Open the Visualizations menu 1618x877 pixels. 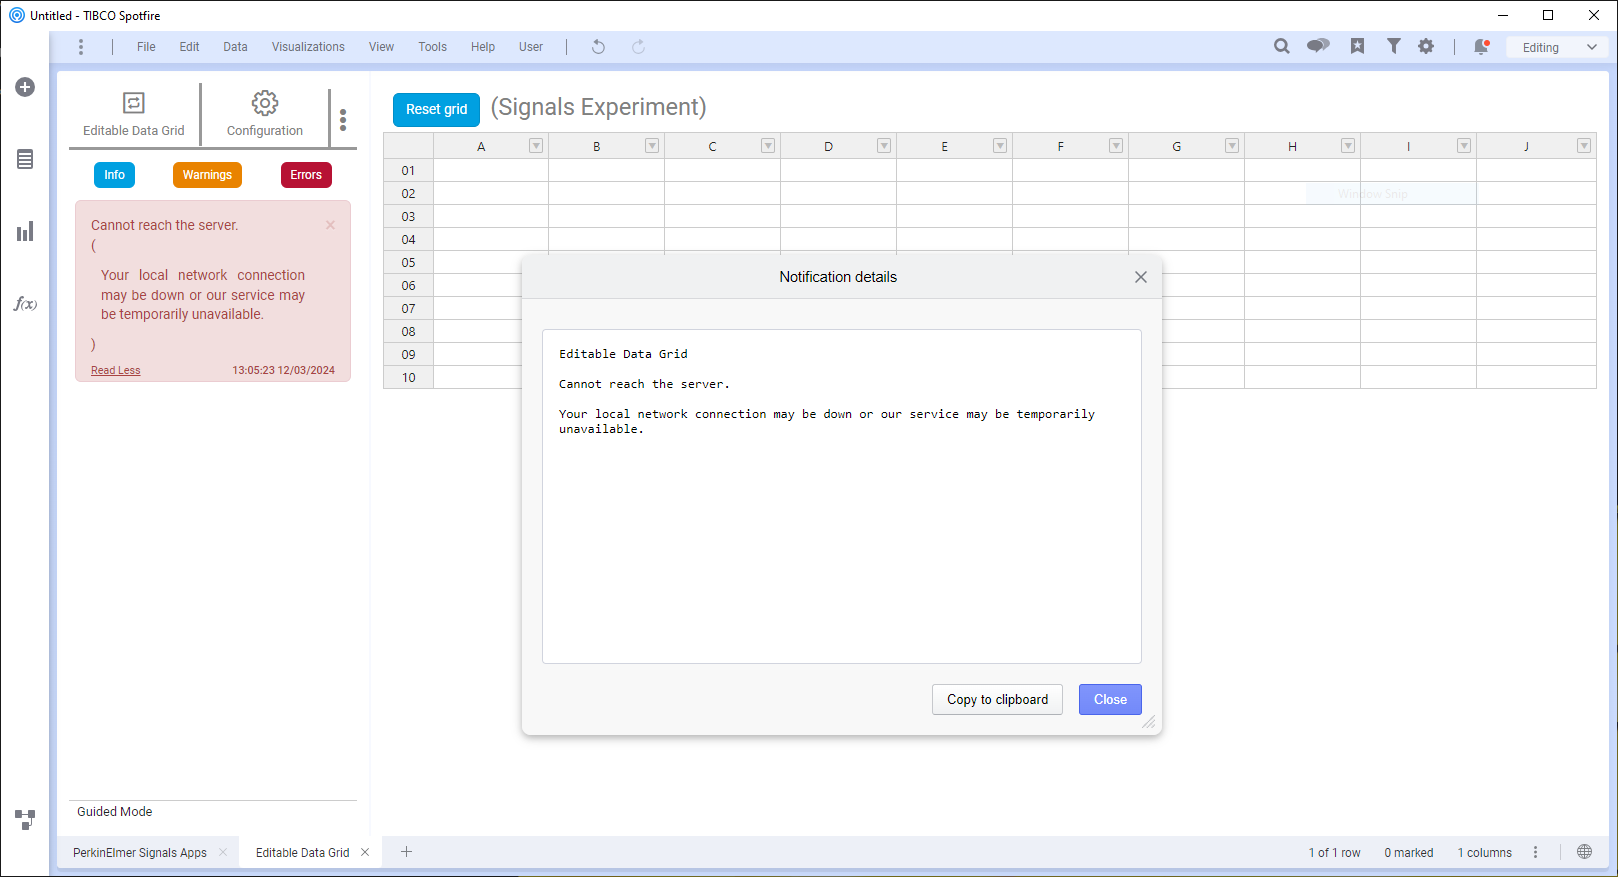coord(308,47)
